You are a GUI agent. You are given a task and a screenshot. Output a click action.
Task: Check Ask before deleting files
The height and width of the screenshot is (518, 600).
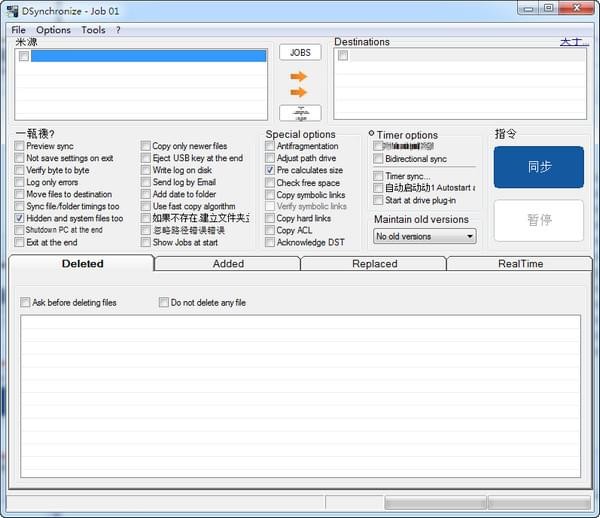pyautogui.click(x=26, y=302)
